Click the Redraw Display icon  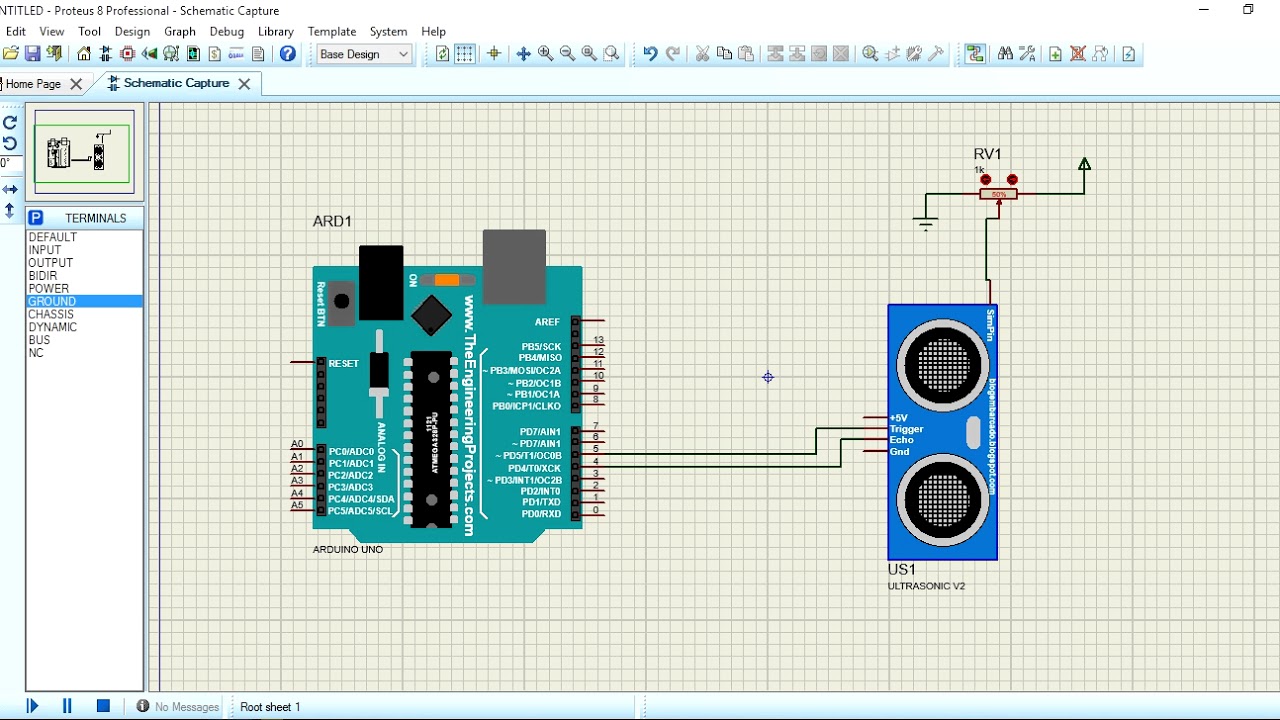443,54
